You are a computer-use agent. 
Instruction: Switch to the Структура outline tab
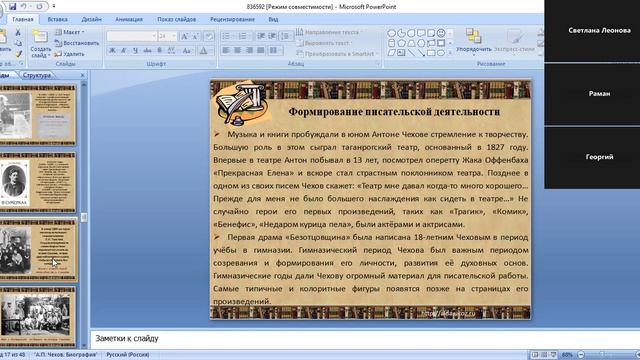(37, 75)
